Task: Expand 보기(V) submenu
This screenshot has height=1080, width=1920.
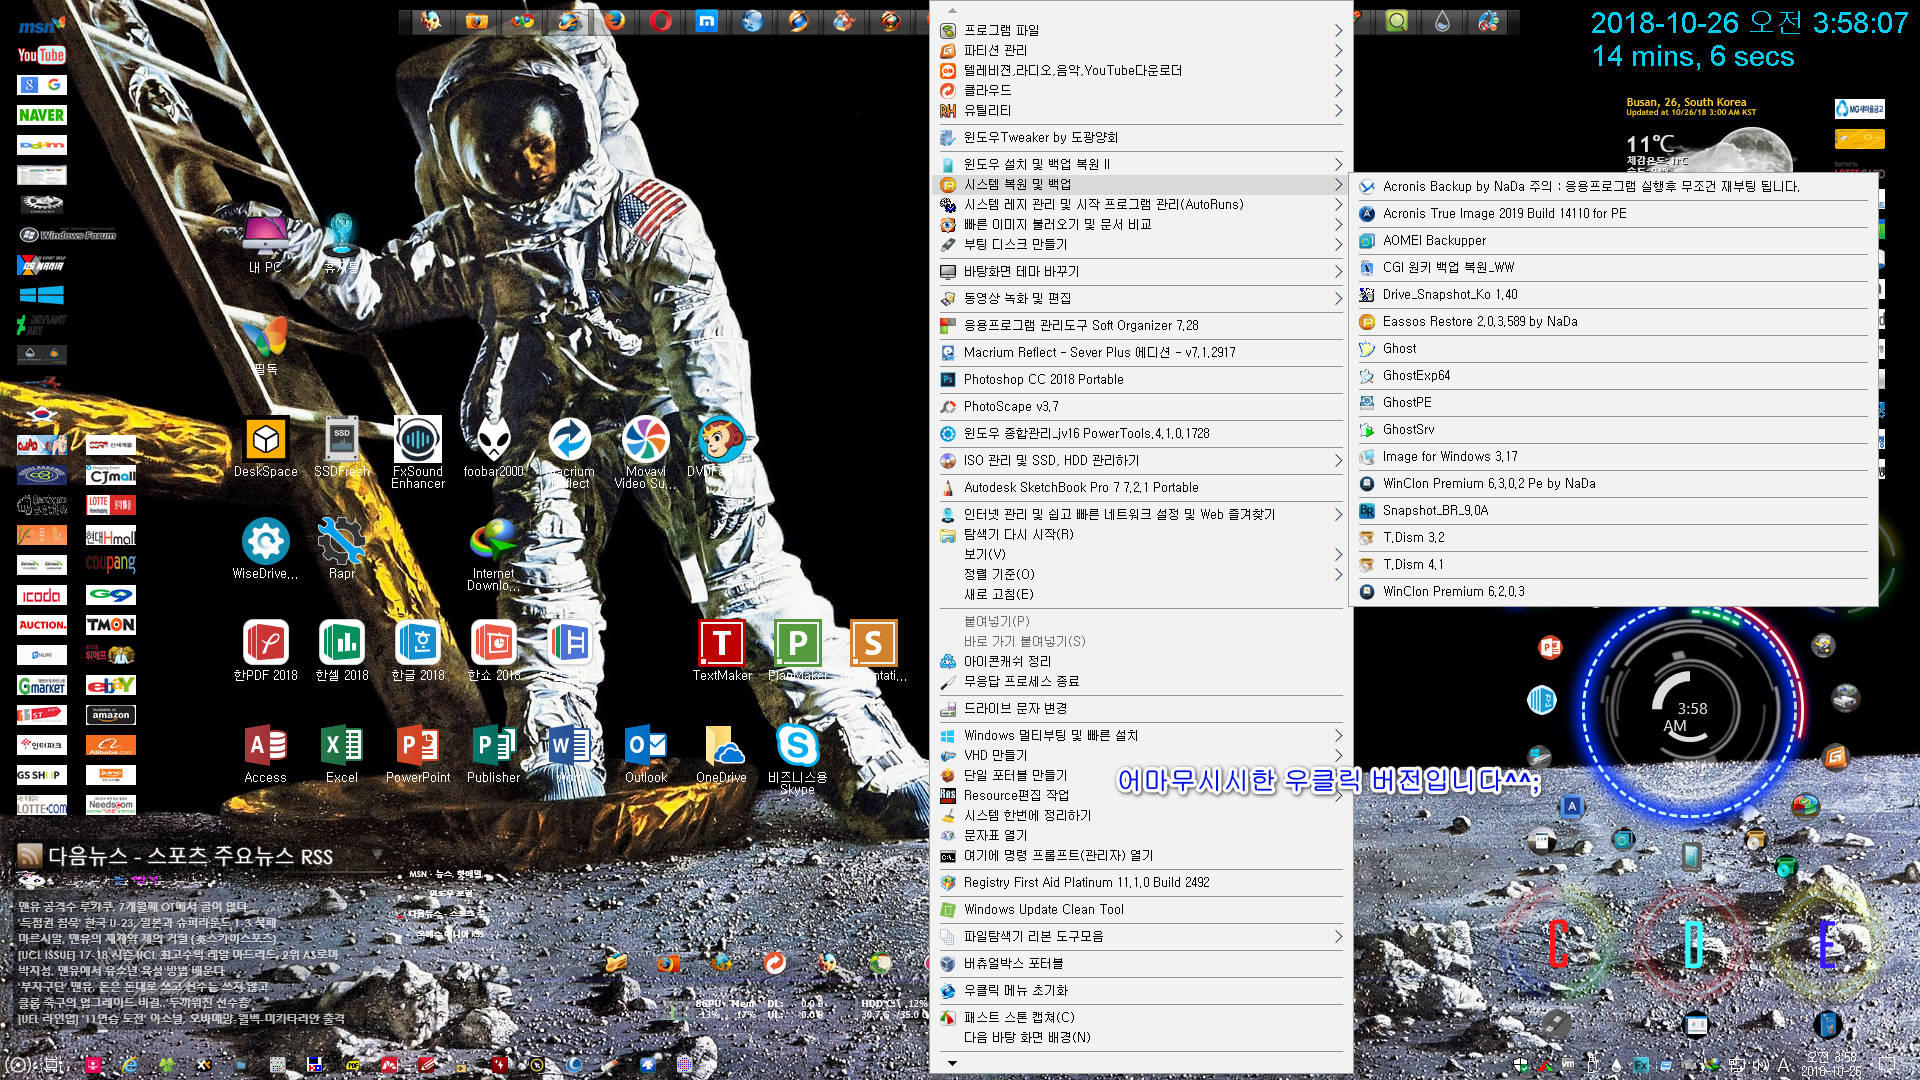Action: point(1141,554)
